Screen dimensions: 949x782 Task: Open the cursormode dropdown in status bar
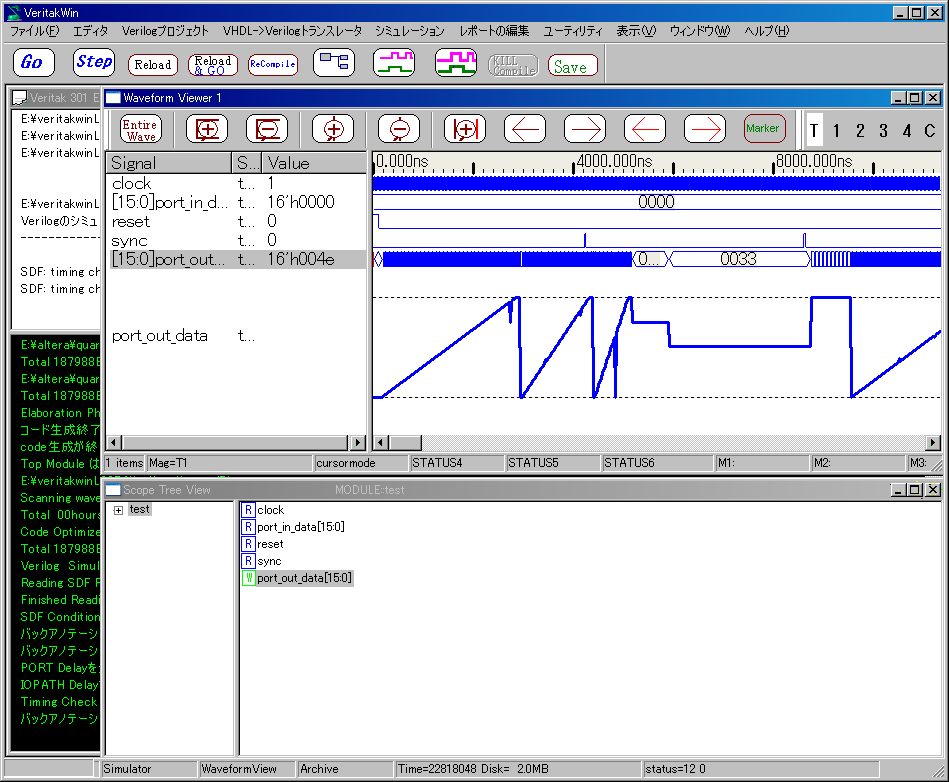360,463
